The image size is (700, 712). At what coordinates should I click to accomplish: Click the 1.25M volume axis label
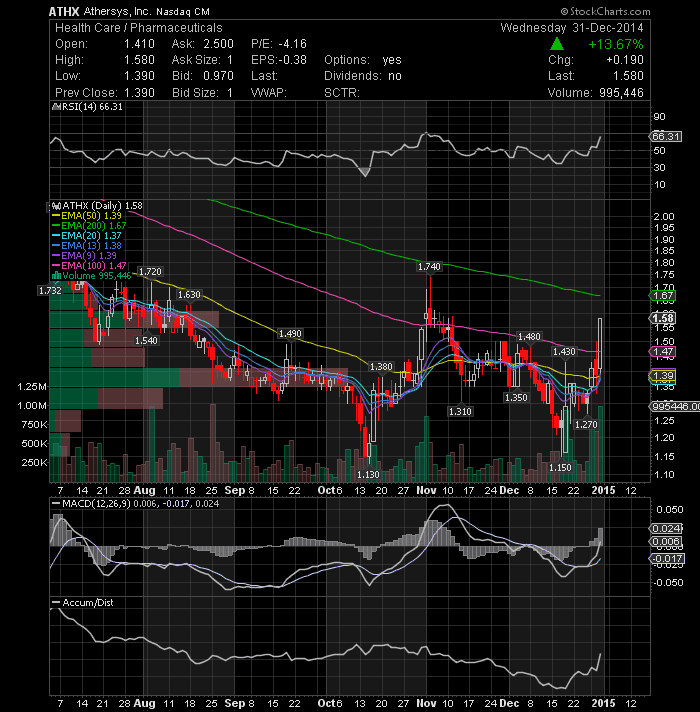[x=32, y=387]
